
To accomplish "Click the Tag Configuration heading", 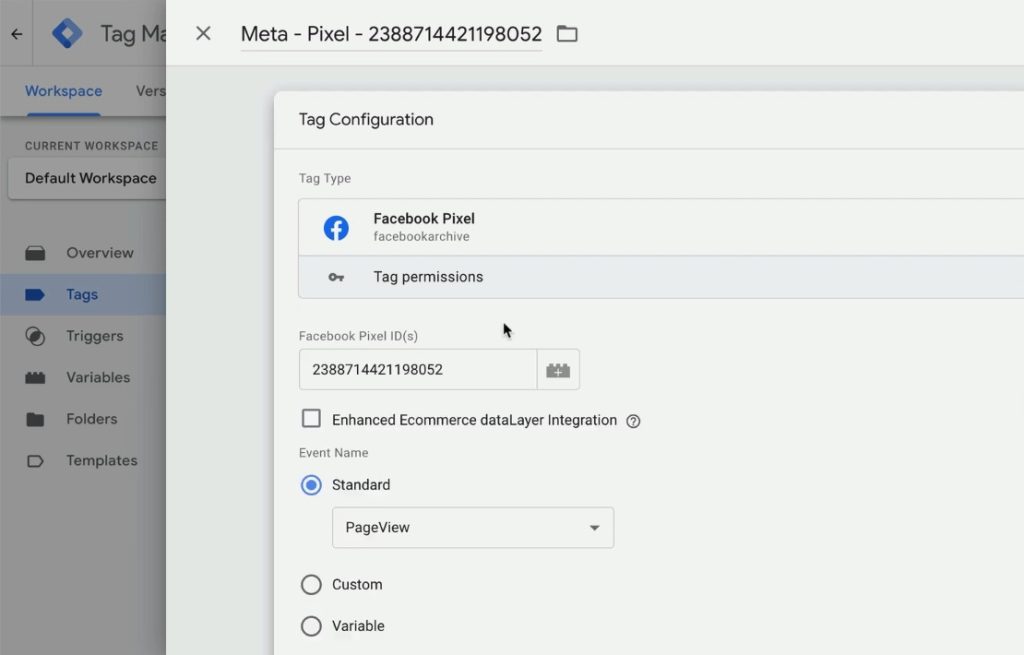I will point(366,120).
